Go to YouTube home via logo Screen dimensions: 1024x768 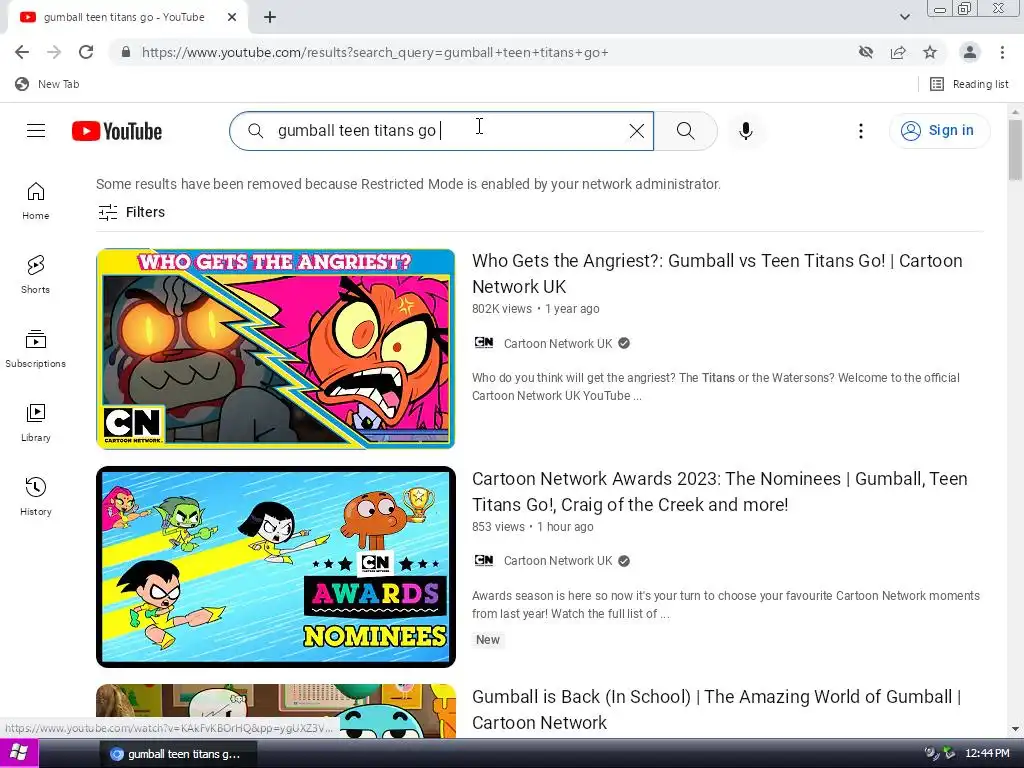[117, 131]
